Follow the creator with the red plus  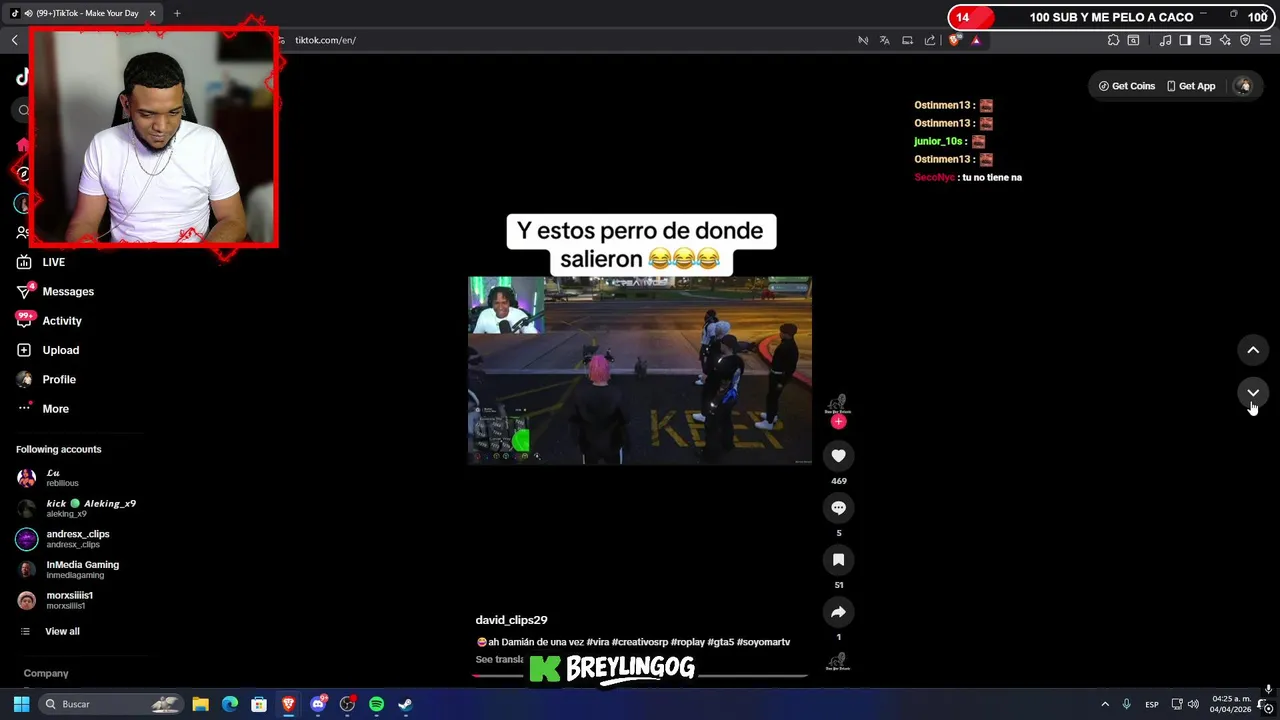point(838,422)
